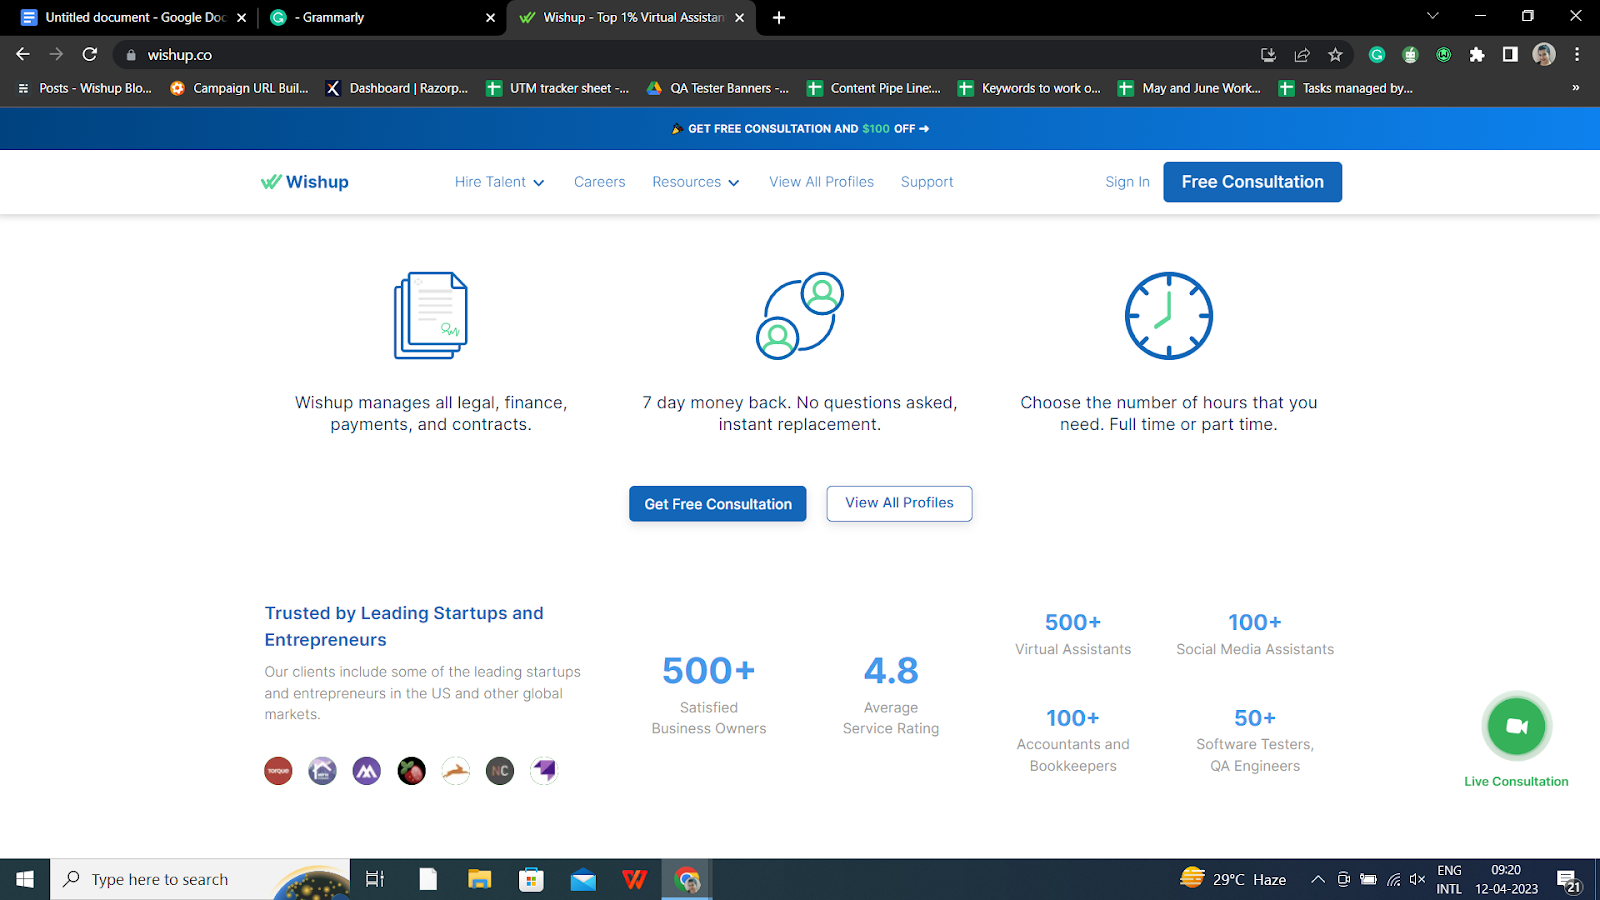This screenshot has width=1600, height=900.
Task: Click the Type here to search box
Action: click(x=200, y=879)
